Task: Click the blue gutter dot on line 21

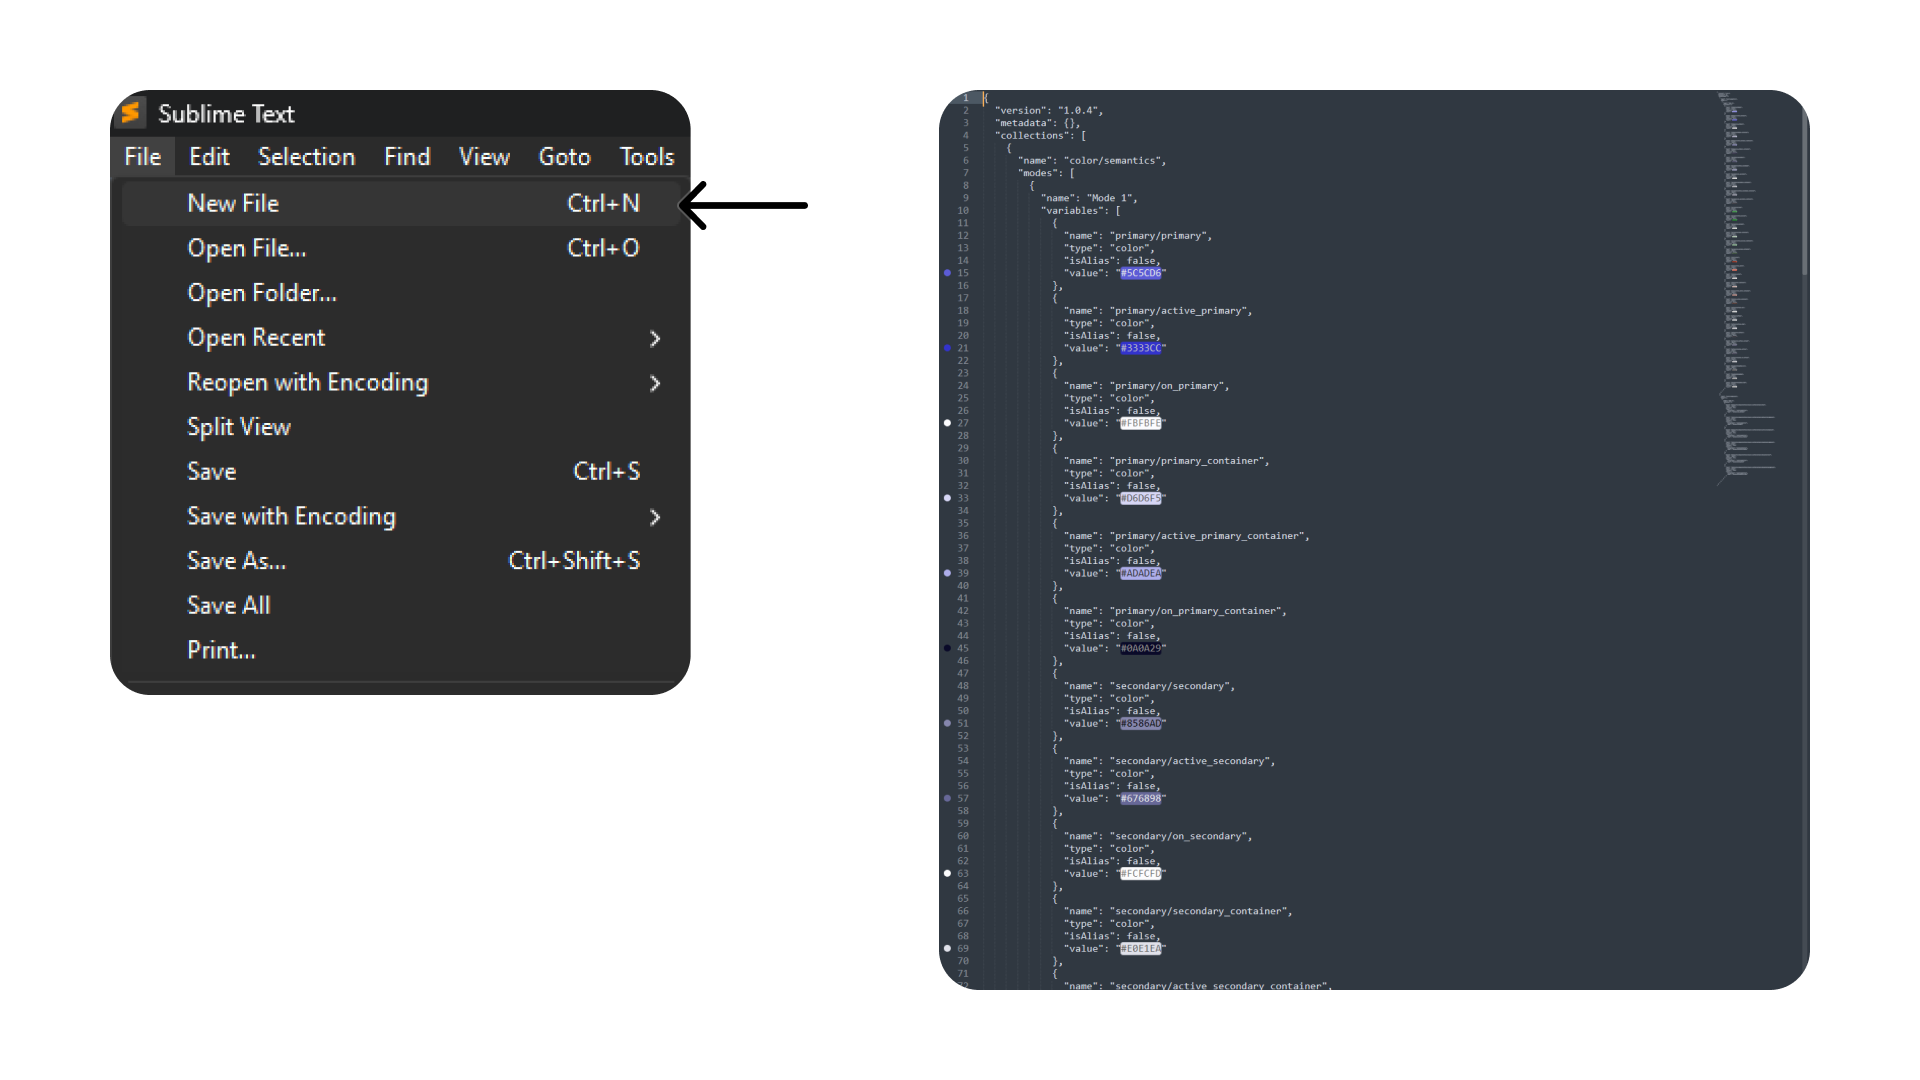Action: (x=948, y=348)
